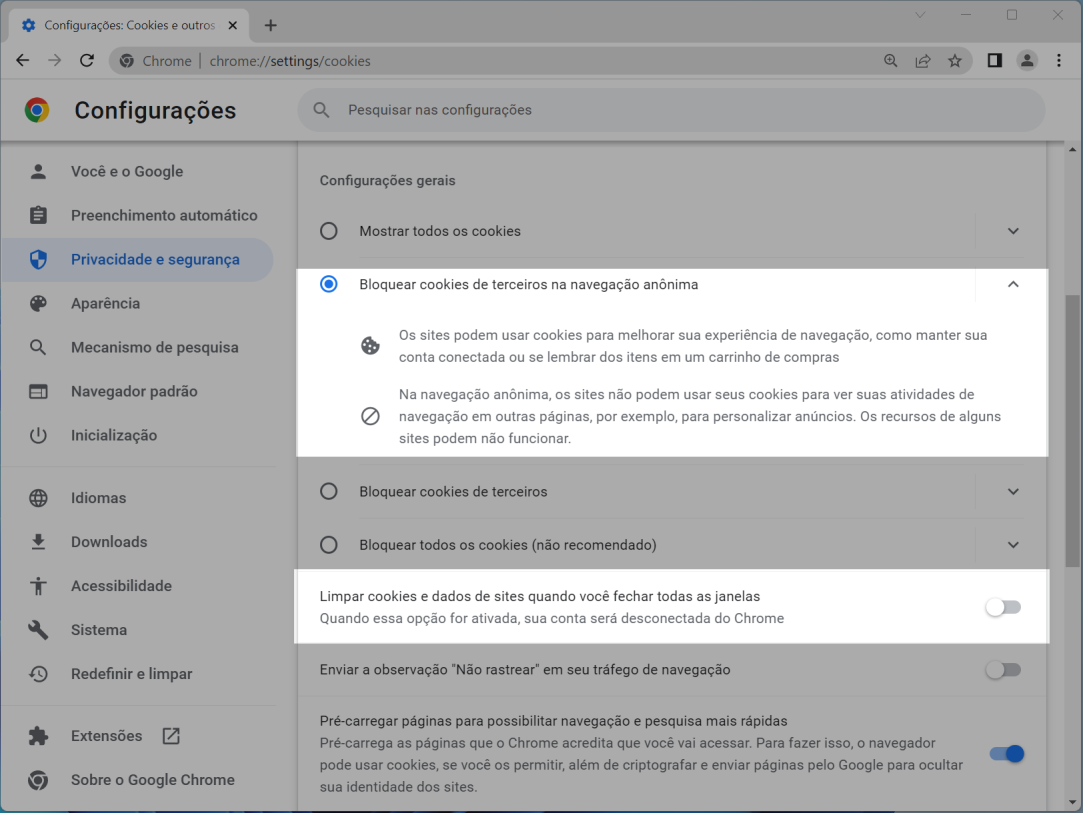Open the zoom magnifier icon in address bar
The image size is (1083, 813).
pyautogui.click(x=891, y=61)
